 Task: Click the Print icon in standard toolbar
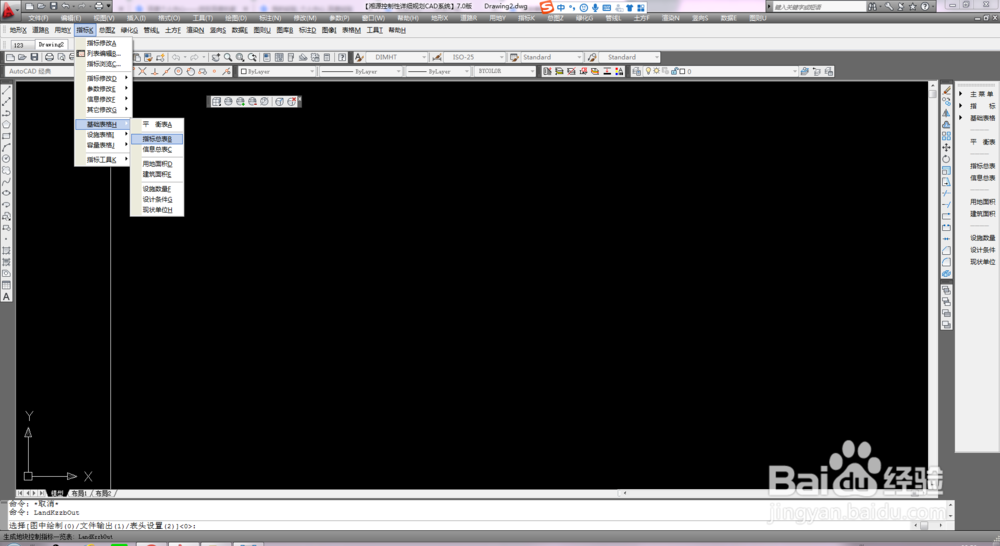[x=49, y=57]
